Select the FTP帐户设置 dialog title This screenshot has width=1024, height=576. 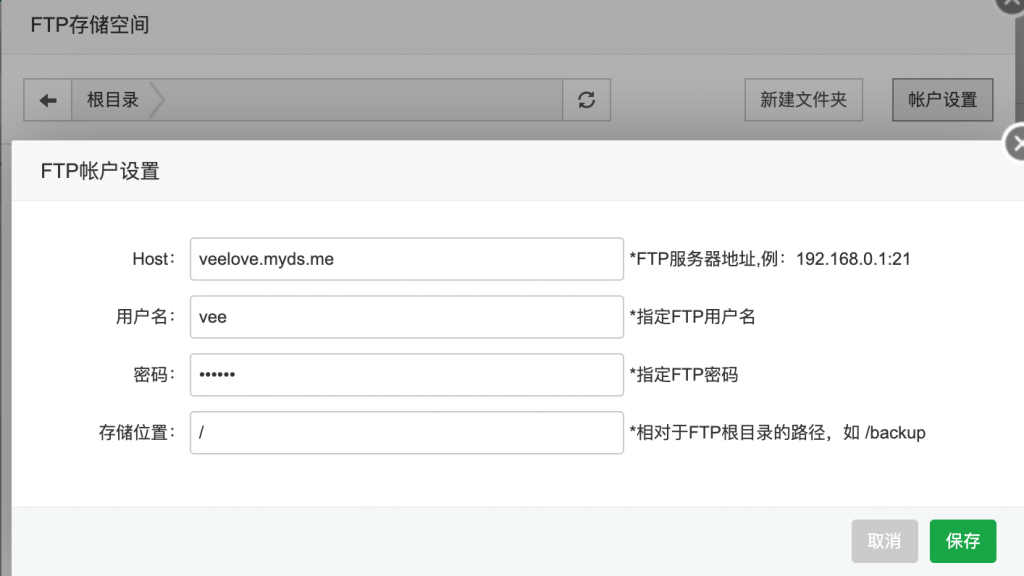pos(100,171)
